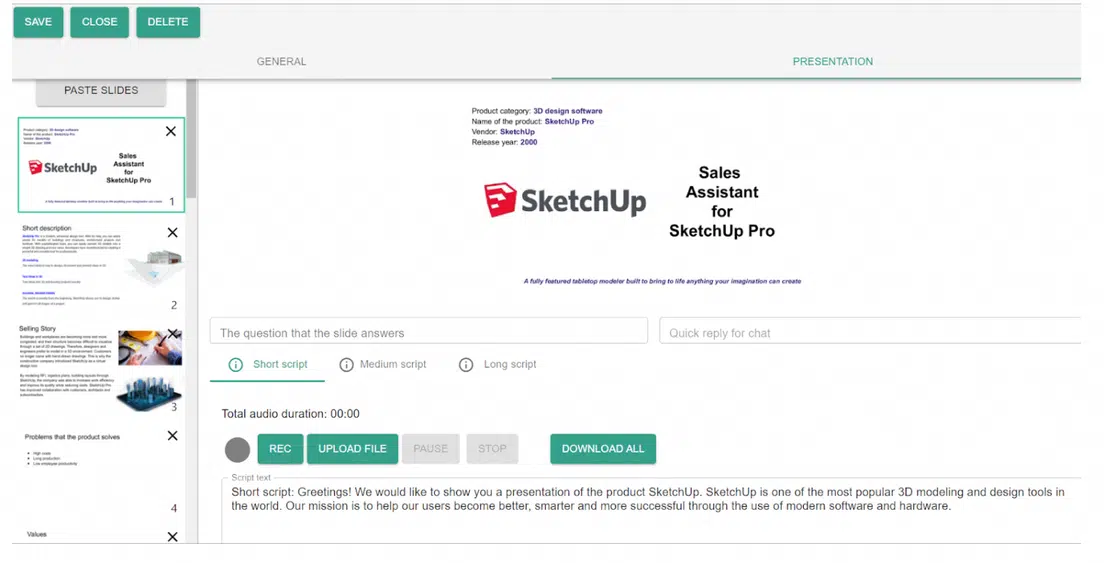Screen dimensions: 1110x563
Task: Click the info icon beside Long script
Action: (466, 365)
